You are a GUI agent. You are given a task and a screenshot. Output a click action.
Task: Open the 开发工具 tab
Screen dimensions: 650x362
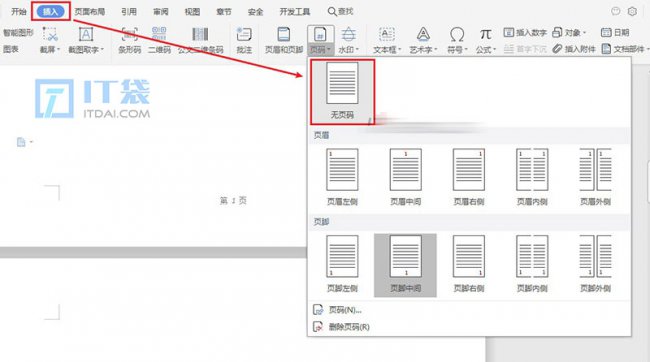pyautogui.click(x=295, y=12)
